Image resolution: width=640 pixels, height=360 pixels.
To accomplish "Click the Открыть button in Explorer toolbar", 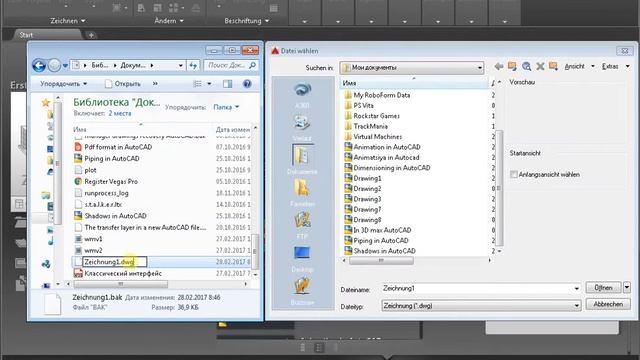I will coord(123,84).
